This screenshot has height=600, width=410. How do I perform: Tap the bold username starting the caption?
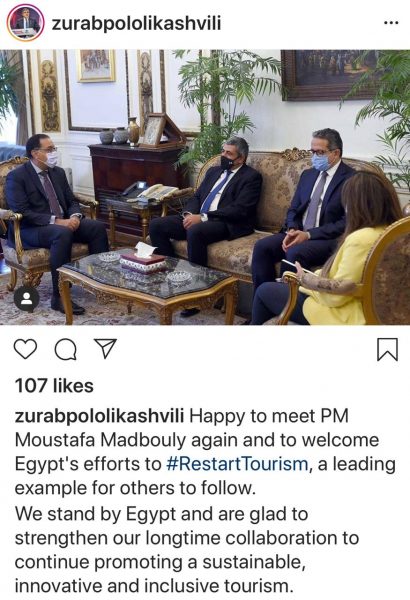click(100, 416)
